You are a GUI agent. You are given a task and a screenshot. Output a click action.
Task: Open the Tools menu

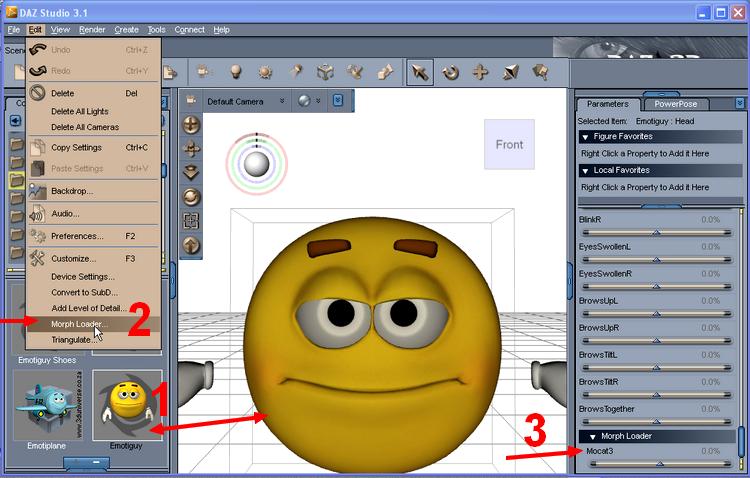[156, 30]
